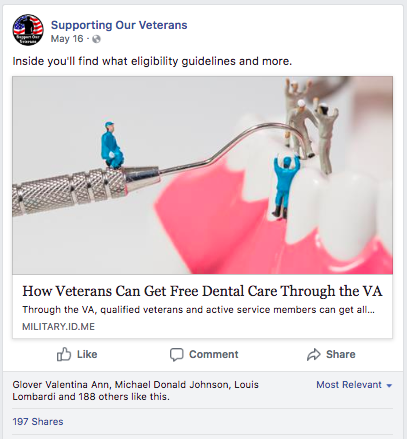Image resolution: width=407 pixels, height=439 pixels.
Task: Open the Supporting Our Veterans profile picture
Action: 28,30
